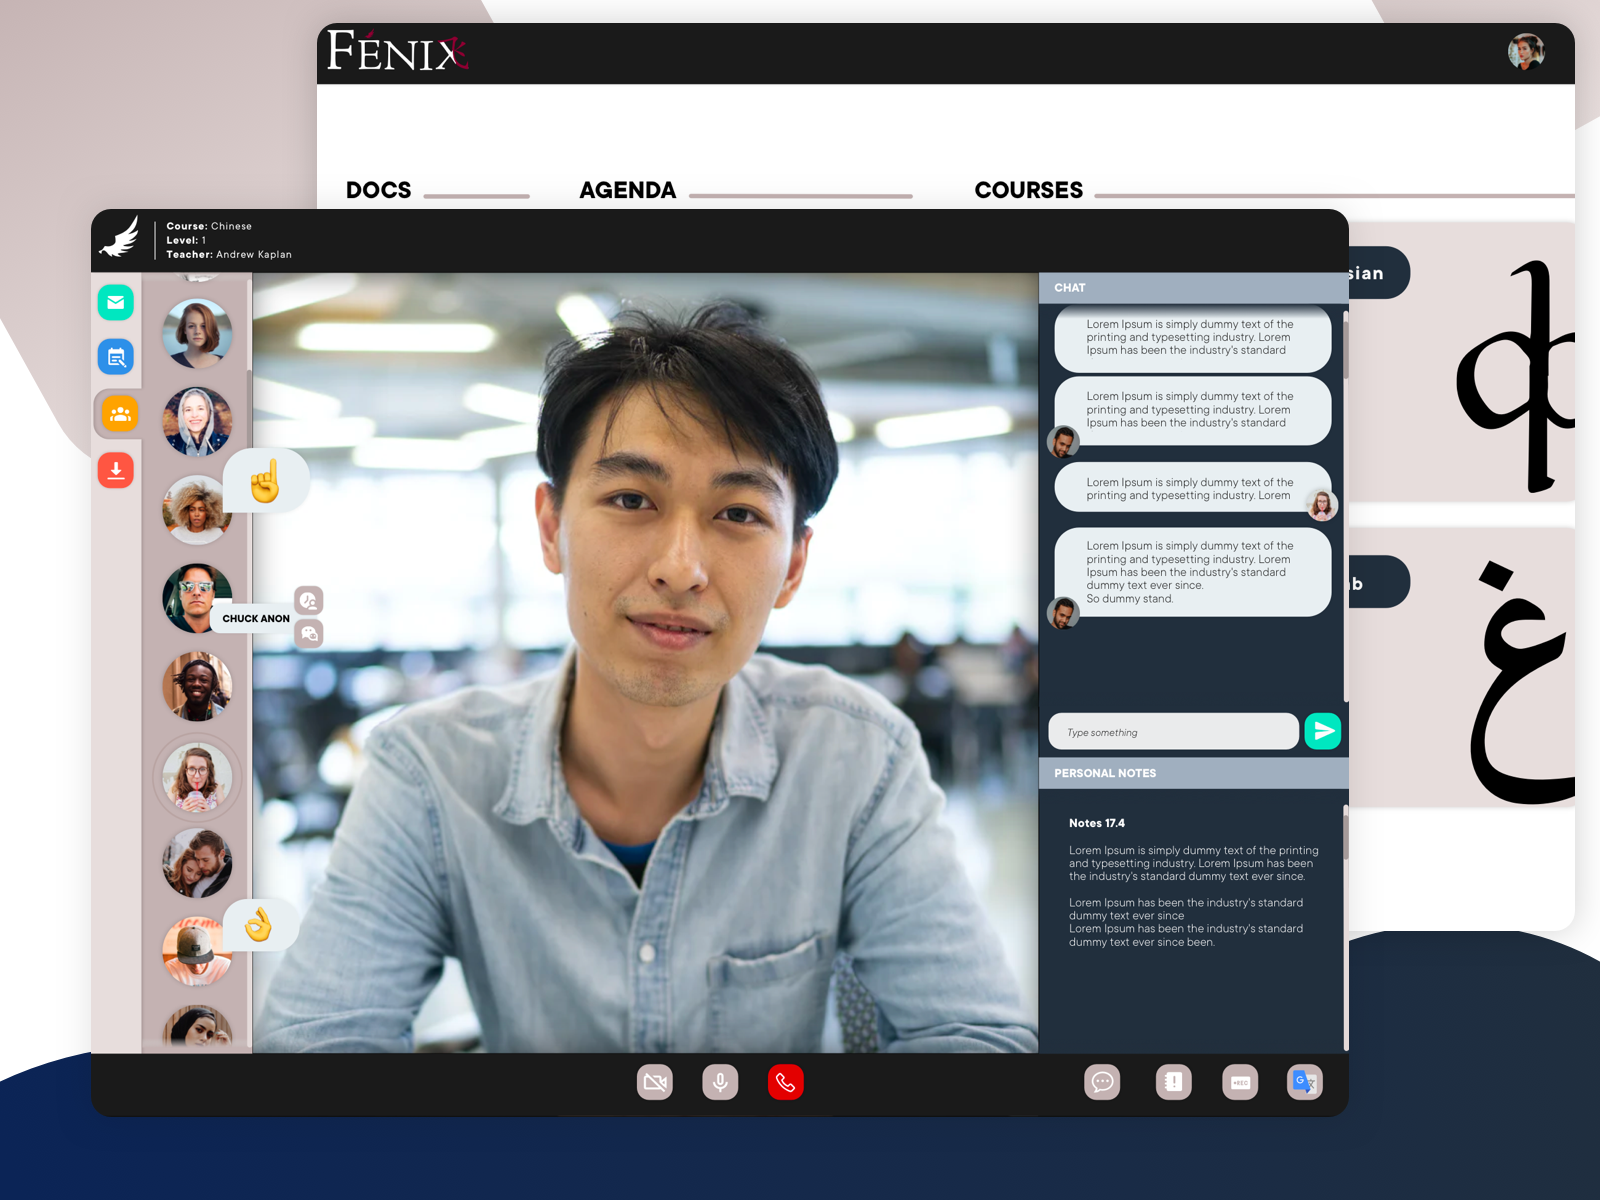This screenshot has height=1200, width=1600.
Task: Select the couple participant avatar
Action: [197, 863]
